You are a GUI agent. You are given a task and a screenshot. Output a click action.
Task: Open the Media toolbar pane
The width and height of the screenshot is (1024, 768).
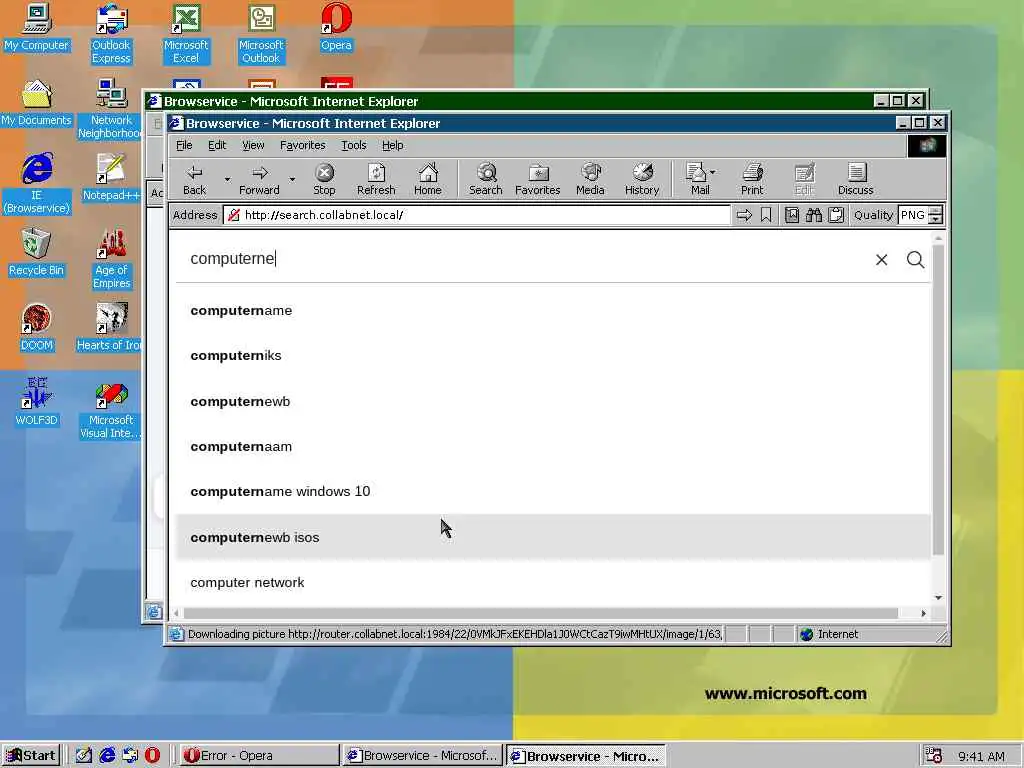pos(590,179)
